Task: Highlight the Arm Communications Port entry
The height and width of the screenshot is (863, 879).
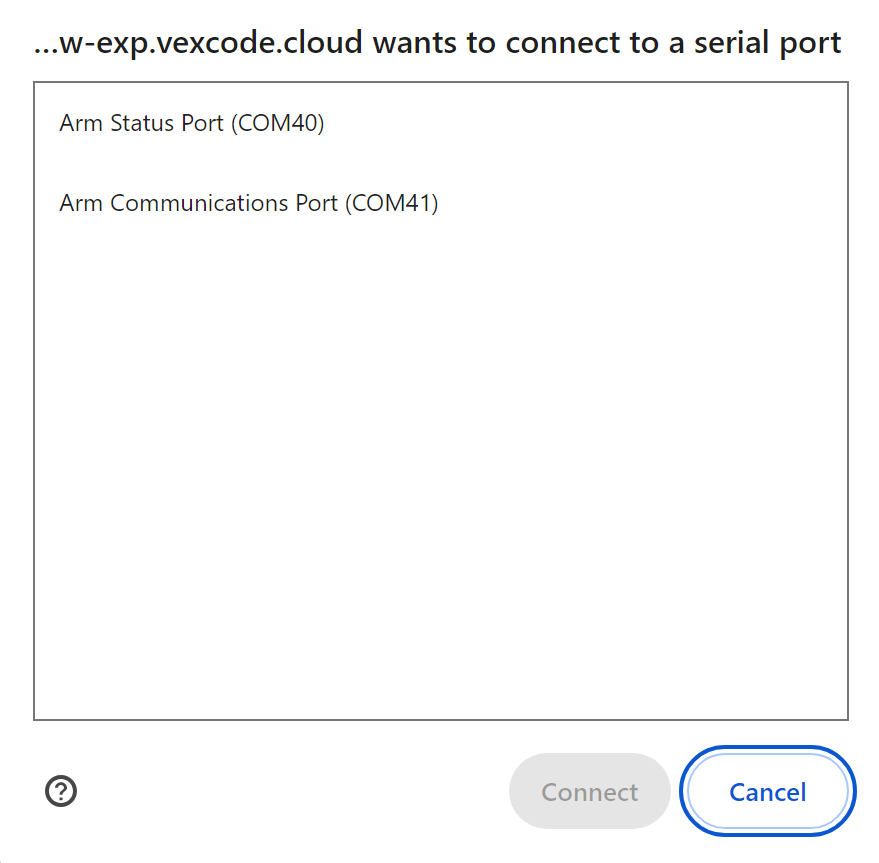Action: tap(248, 203)
